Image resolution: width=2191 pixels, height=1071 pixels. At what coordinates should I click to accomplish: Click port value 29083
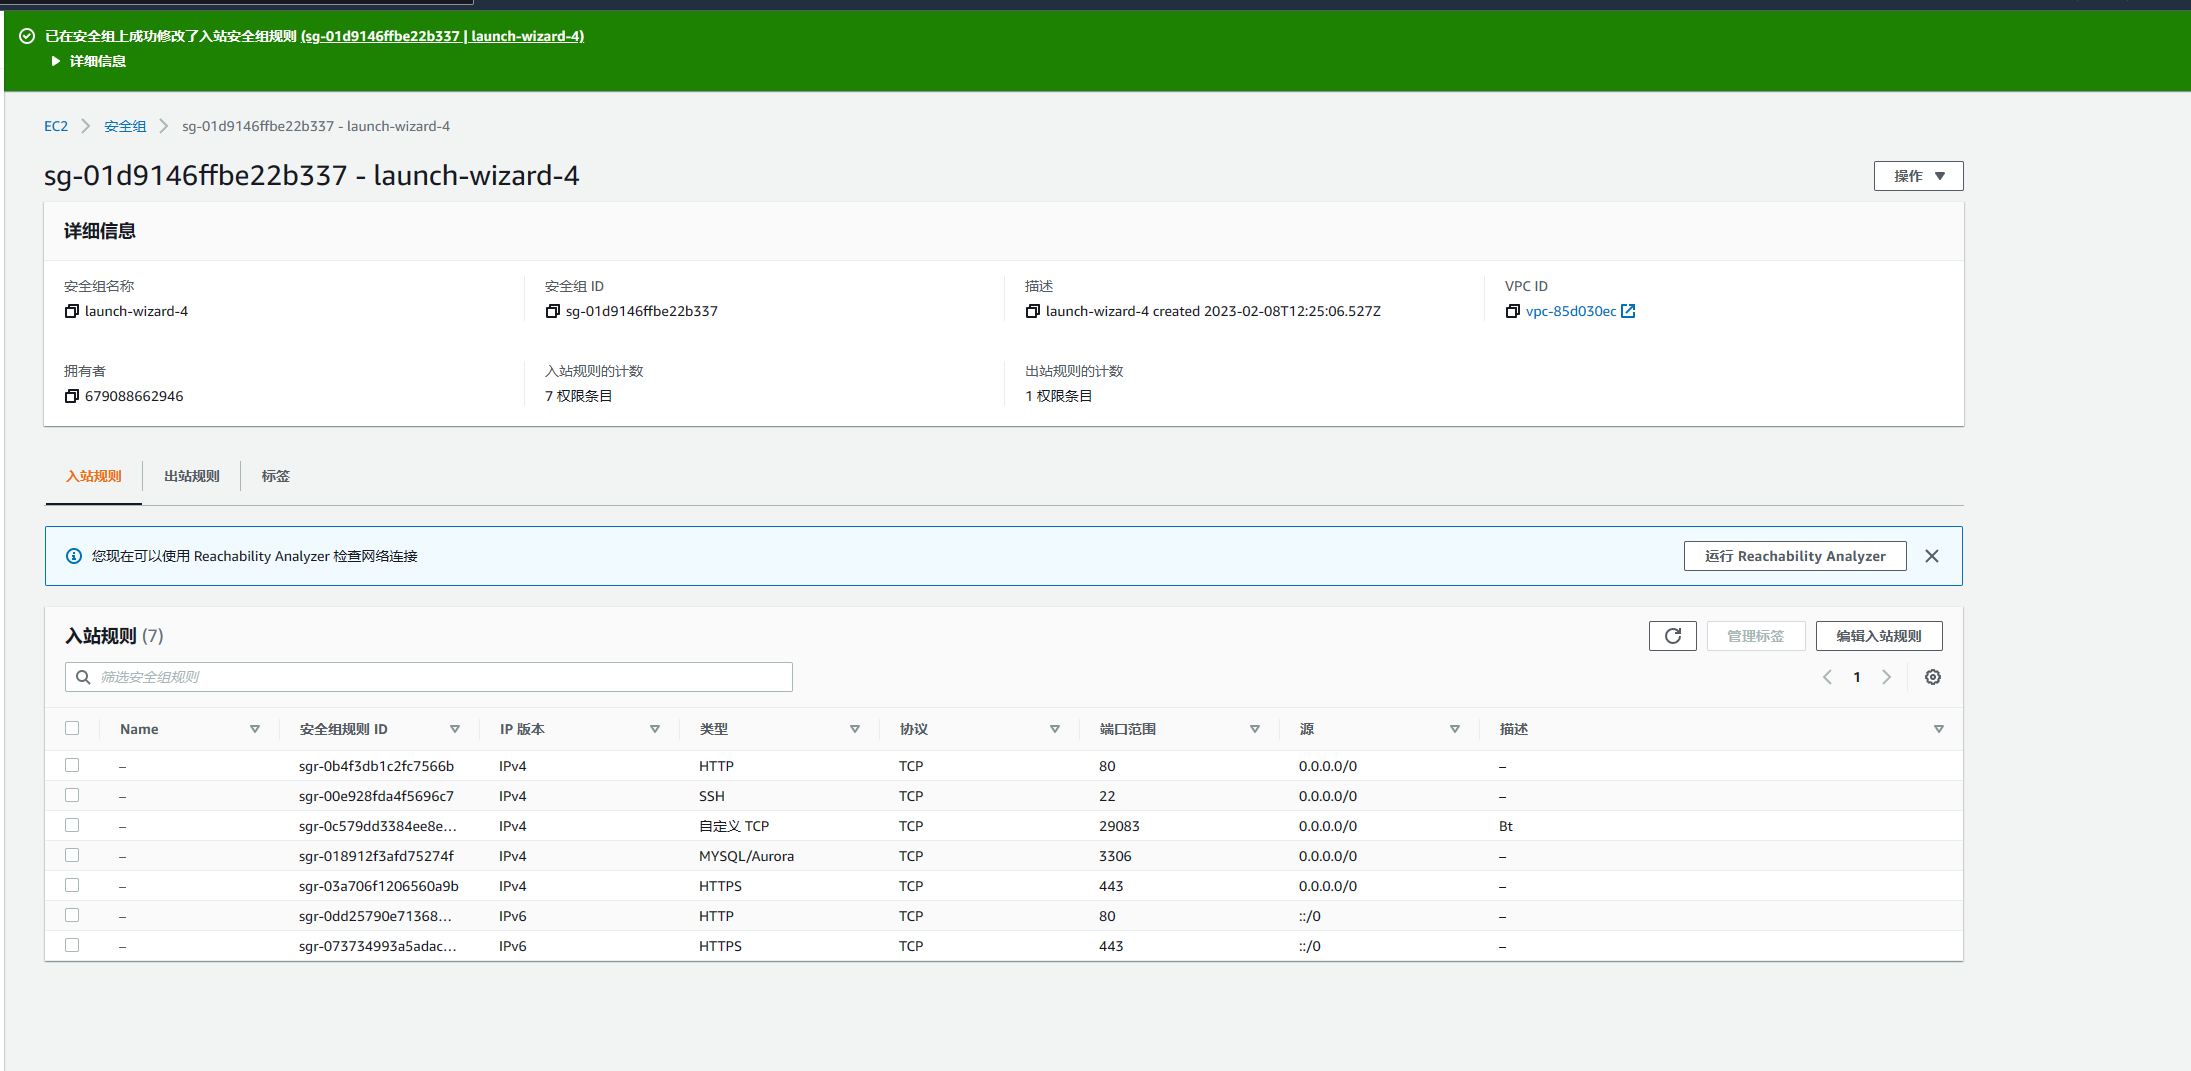1119,826
